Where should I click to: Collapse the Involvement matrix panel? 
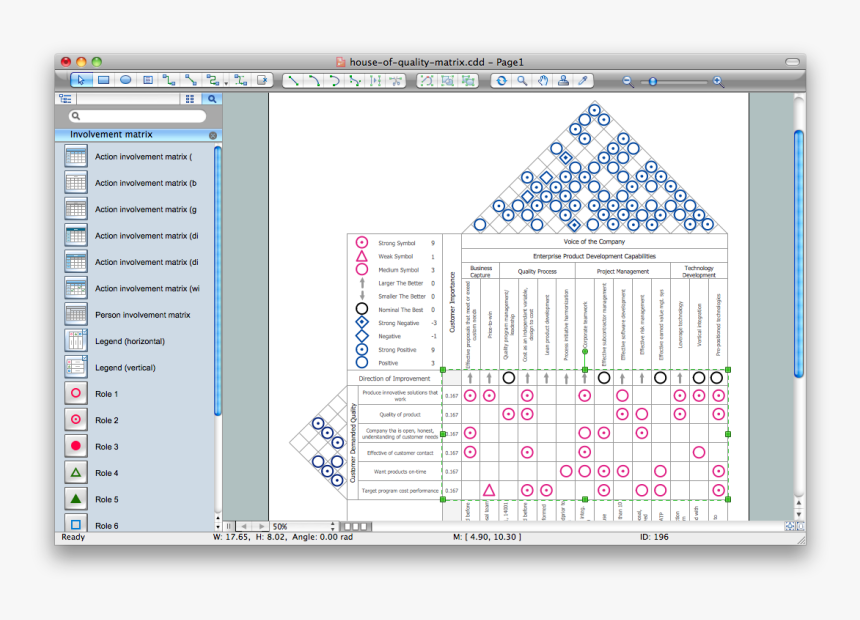click(213, 135)
